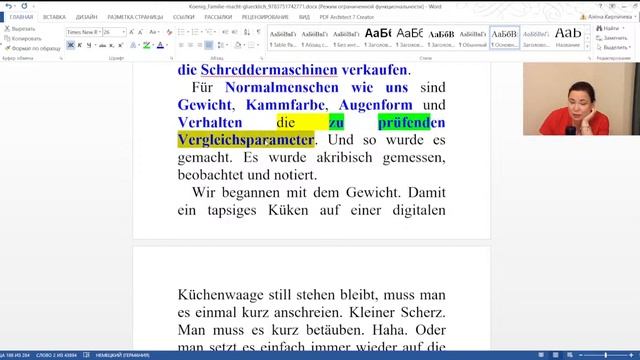Open the ВИД ribbon tab
This screenshot has height=360, width=640.
click(304, 17)
